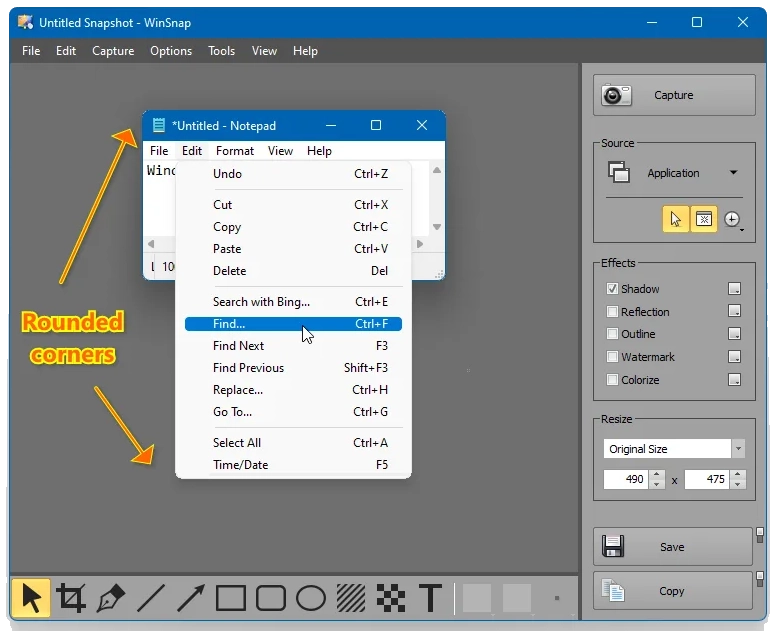Enable the Reflection effect checkbox

pyautogui.click(x=612, y=311)
